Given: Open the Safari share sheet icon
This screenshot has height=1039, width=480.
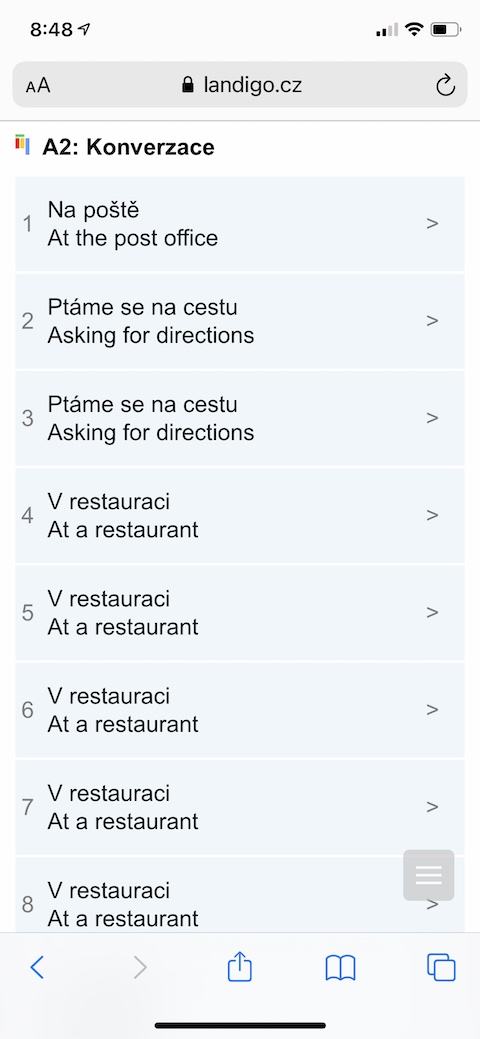Looking at the screenshot, I should tap(240, 966).
